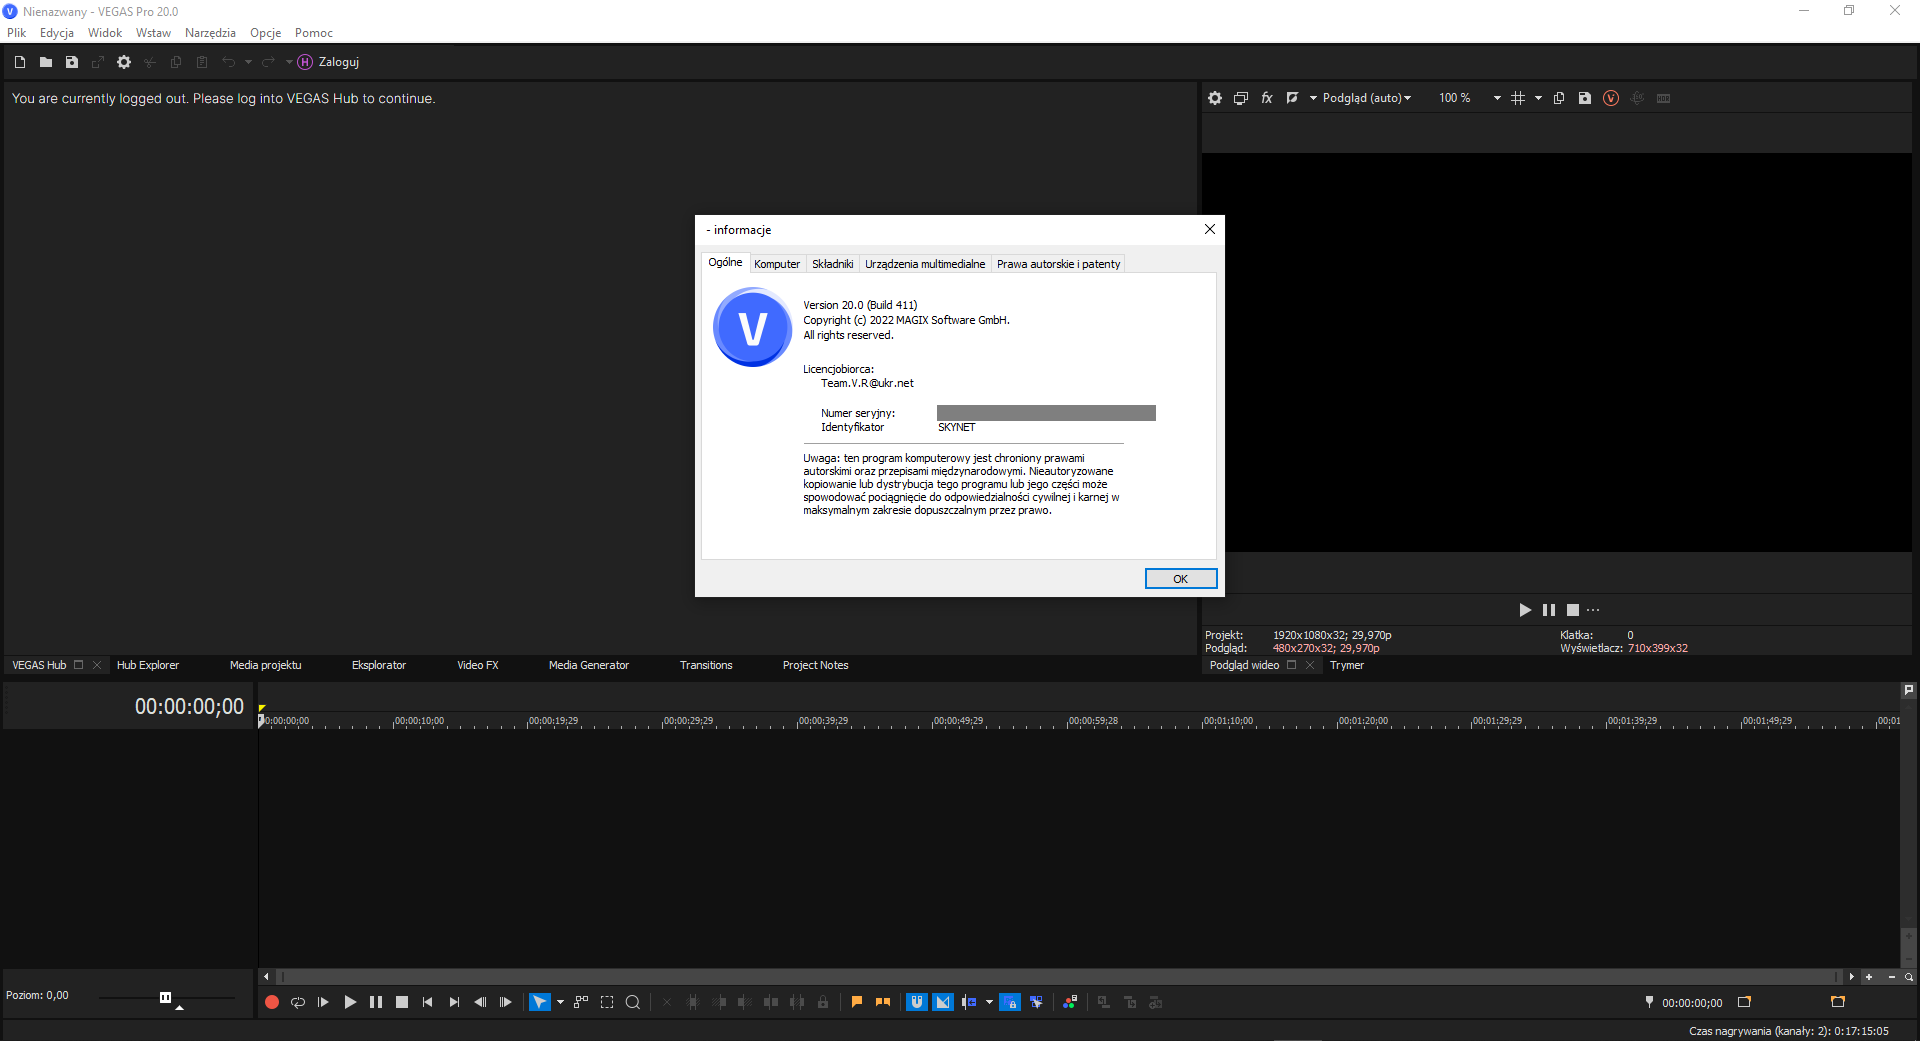Close the informacje dialog with X
1920x1041 pixels.
[x=1210, y=229]
